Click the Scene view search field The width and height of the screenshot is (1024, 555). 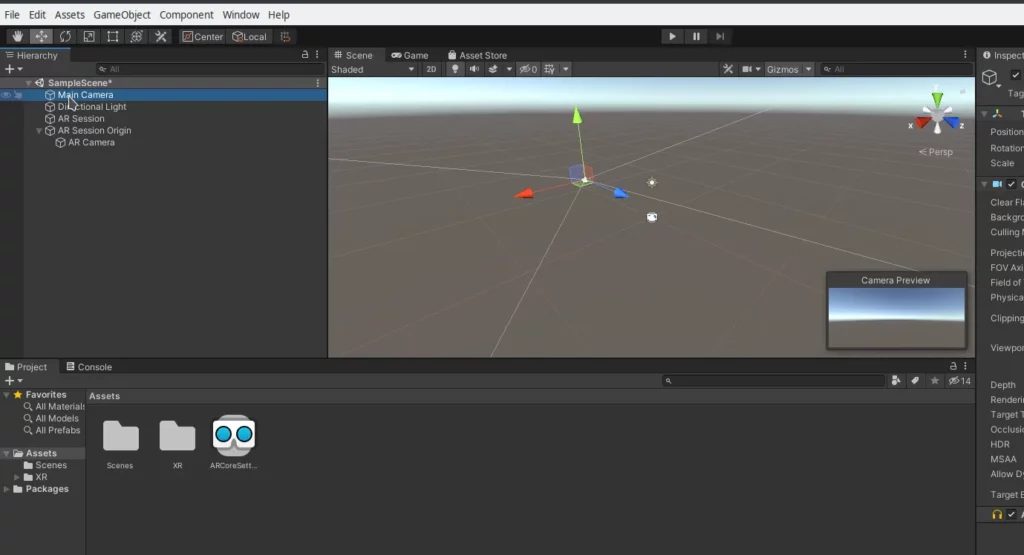point(895,69)
